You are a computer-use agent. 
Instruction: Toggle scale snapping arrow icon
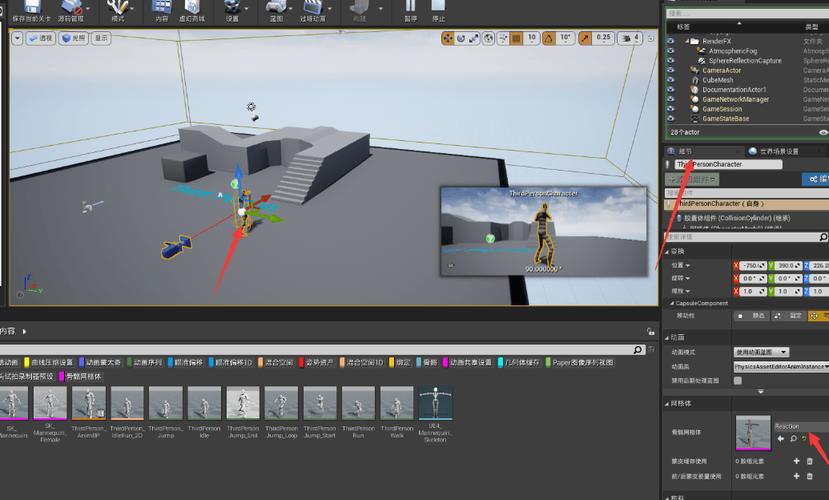pyautogui.click(x=585, y=38)
